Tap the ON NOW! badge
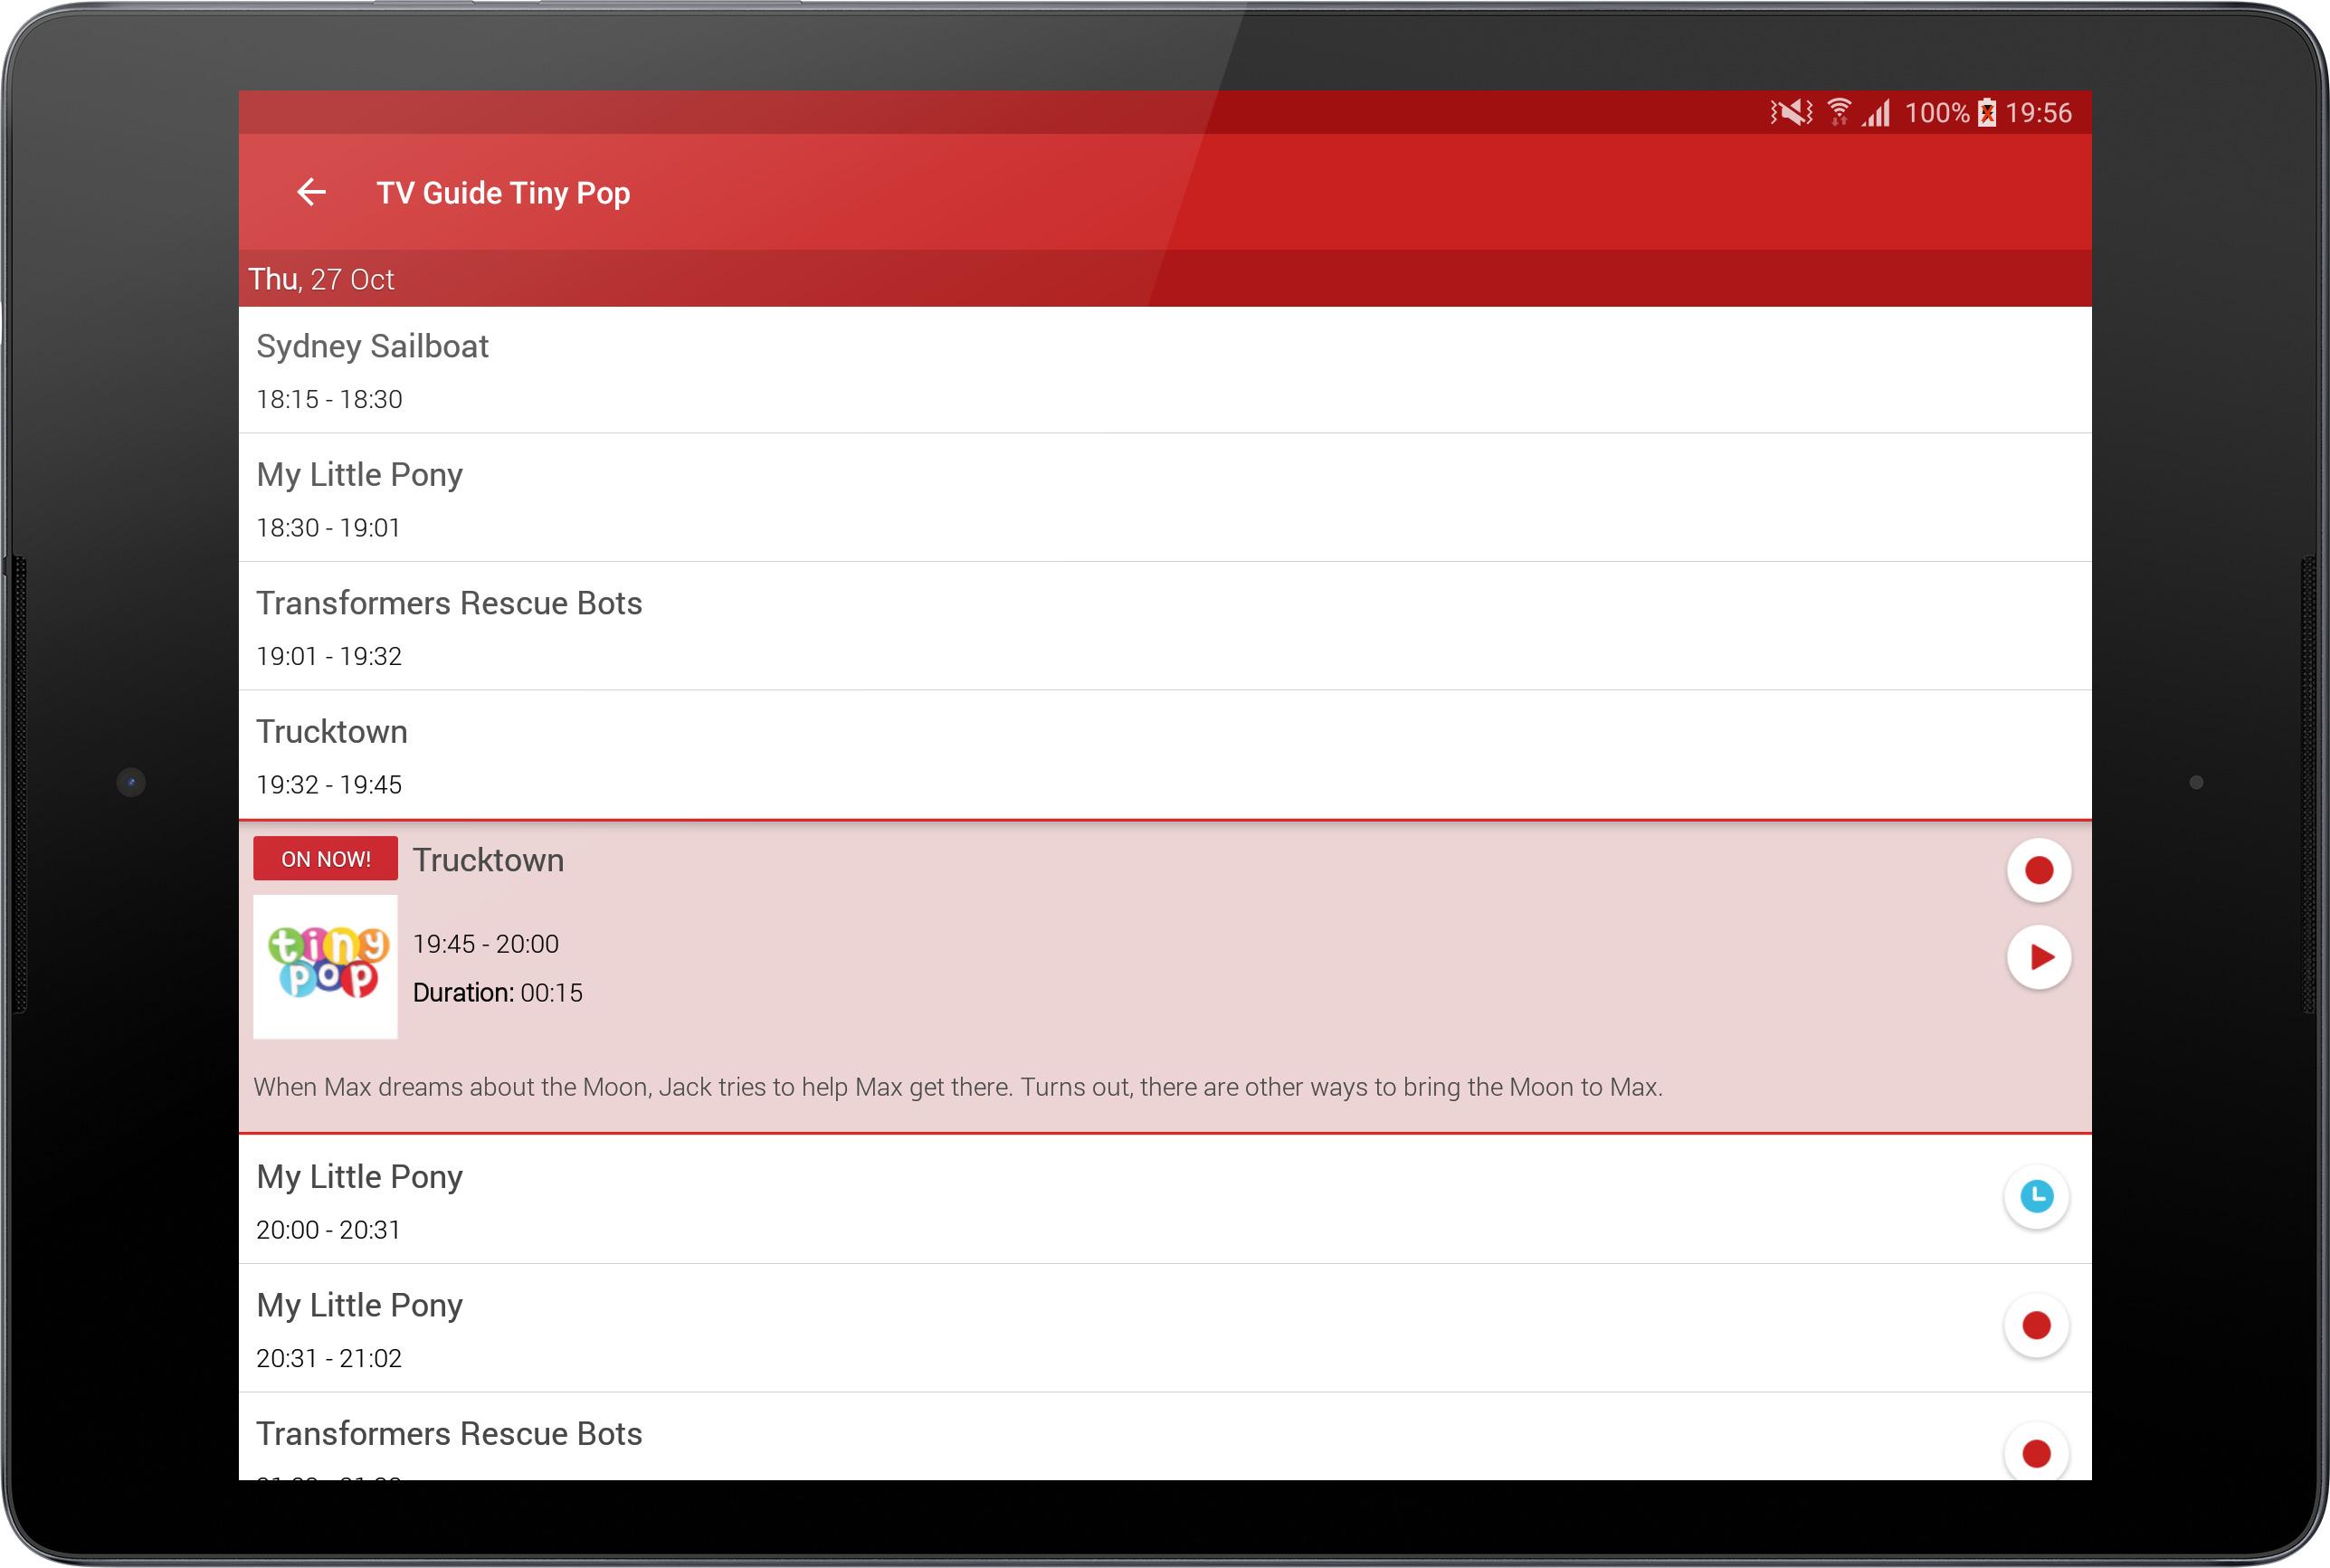Image resolution: width=2330 pixels, height=1568 pixels. tap(325, 859)
